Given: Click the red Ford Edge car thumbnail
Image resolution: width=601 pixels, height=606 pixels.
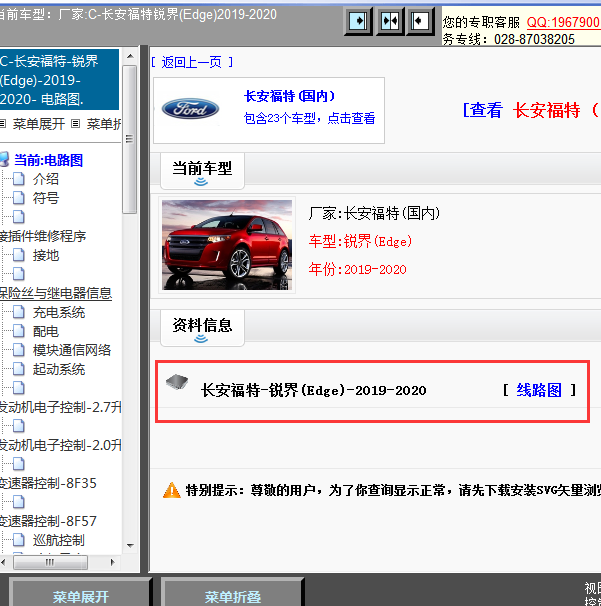Looking at the screenshot, I should pos(227,245).
